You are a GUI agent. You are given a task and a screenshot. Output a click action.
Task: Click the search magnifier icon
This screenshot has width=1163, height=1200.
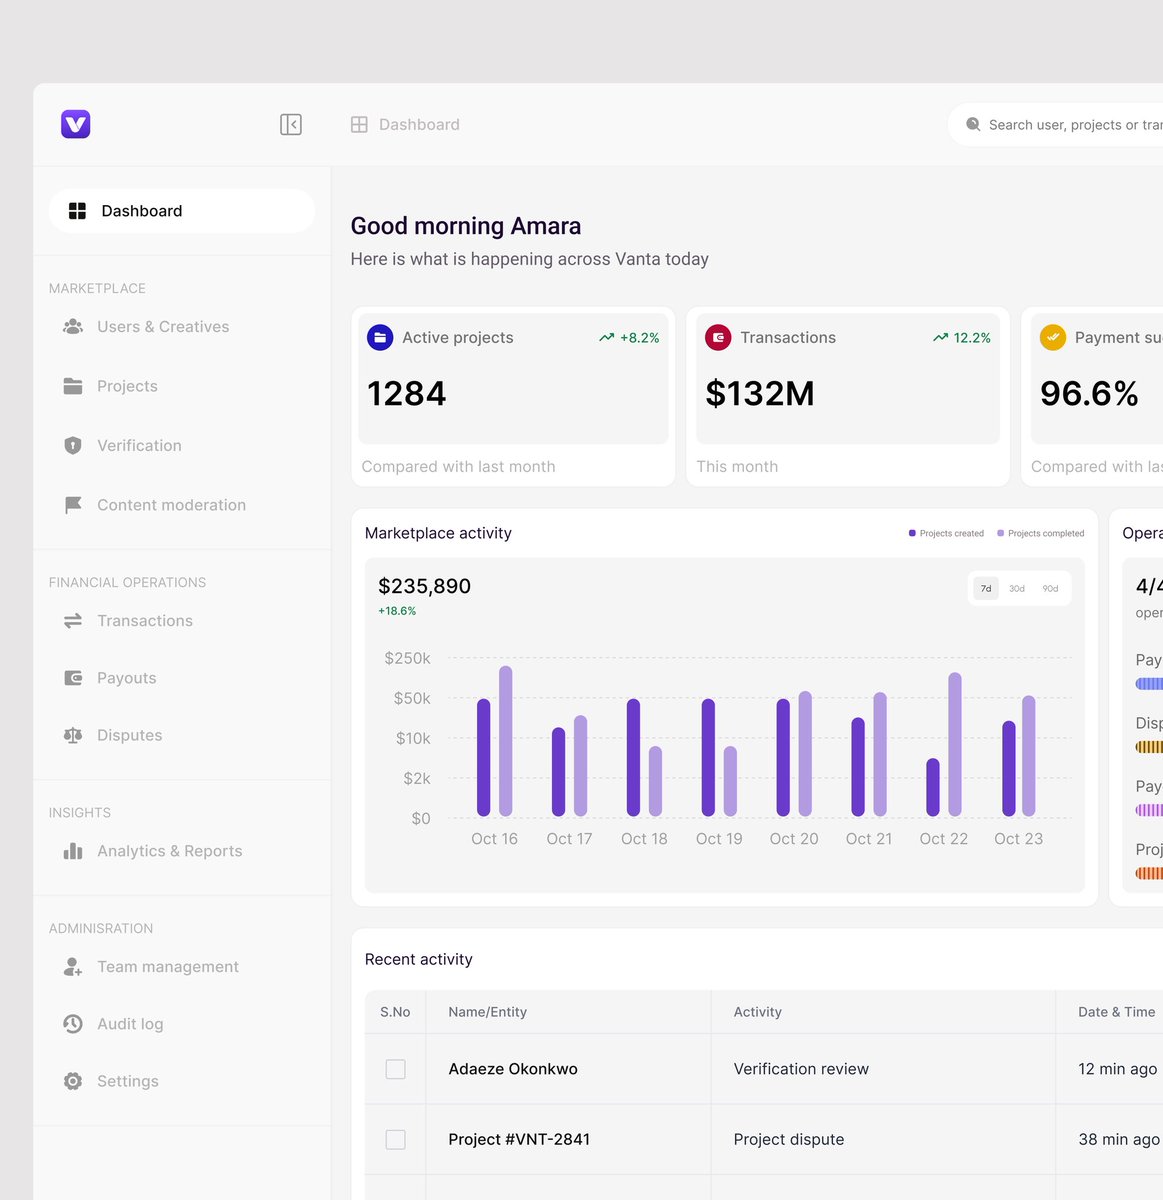coord(973,124)
